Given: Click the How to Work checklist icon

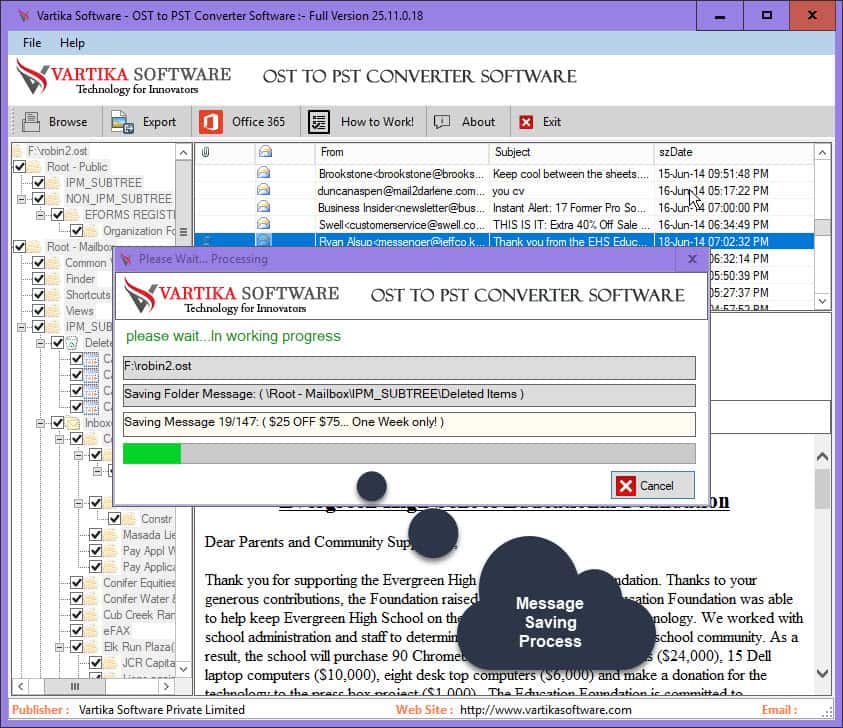Looking at the screenshot, I should pyautogui.click(x=318, y=122).
